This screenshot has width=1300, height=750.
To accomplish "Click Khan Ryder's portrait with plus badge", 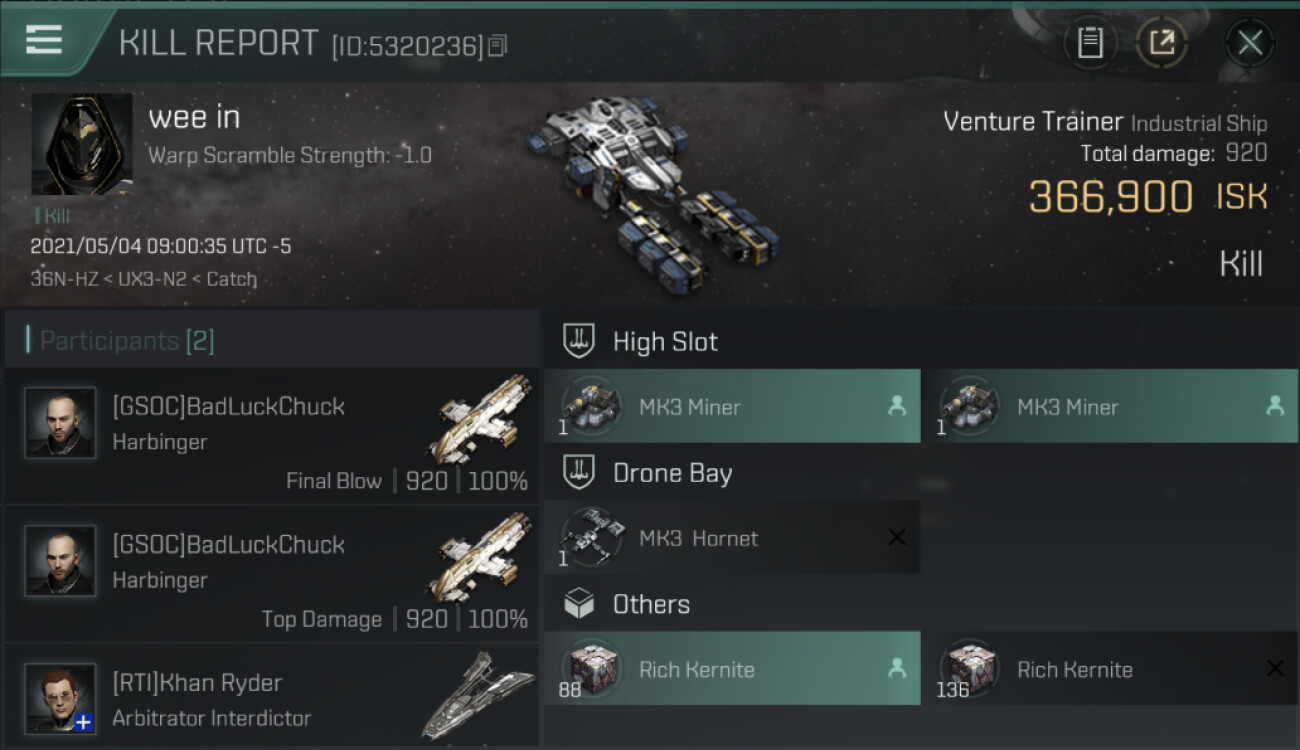I will [61, 698].
